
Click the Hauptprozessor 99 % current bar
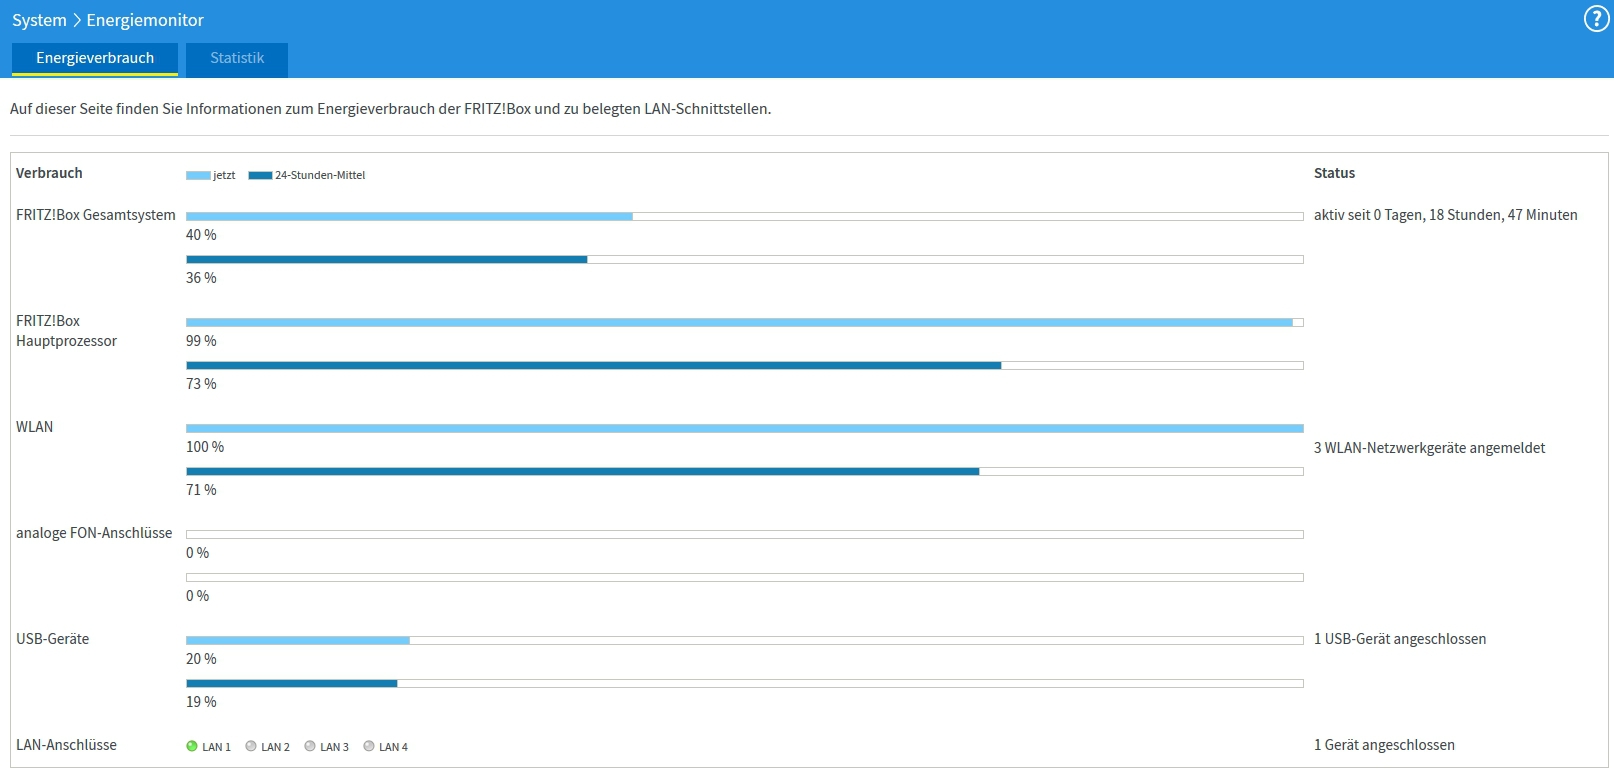coord(739,322)
